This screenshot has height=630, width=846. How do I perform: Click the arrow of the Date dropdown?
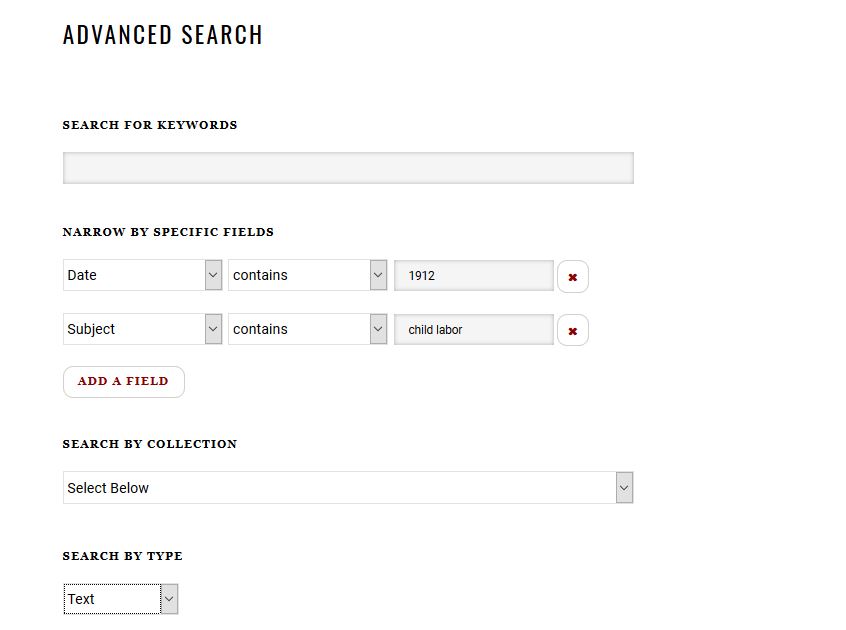(x=213, y=275)
